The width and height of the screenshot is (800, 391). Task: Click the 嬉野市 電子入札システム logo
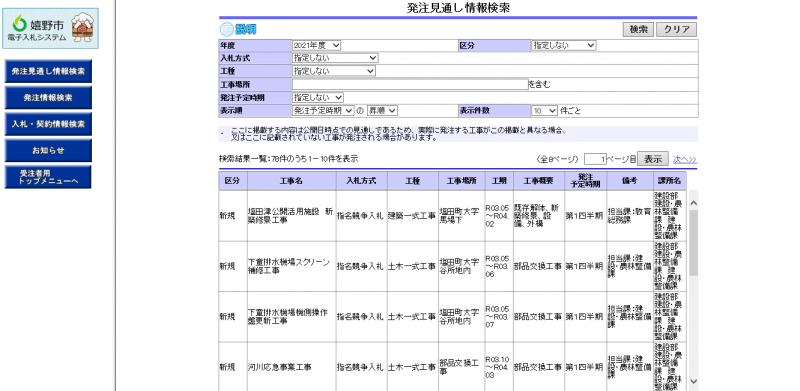pyautogui.click(x=50, y=29)
